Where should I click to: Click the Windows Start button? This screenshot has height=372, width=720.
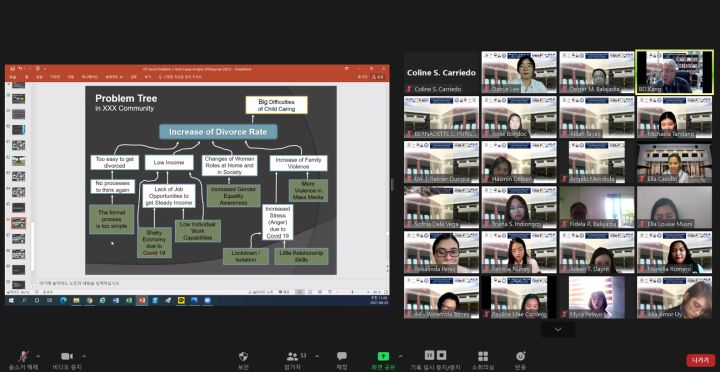coord(11,300)
